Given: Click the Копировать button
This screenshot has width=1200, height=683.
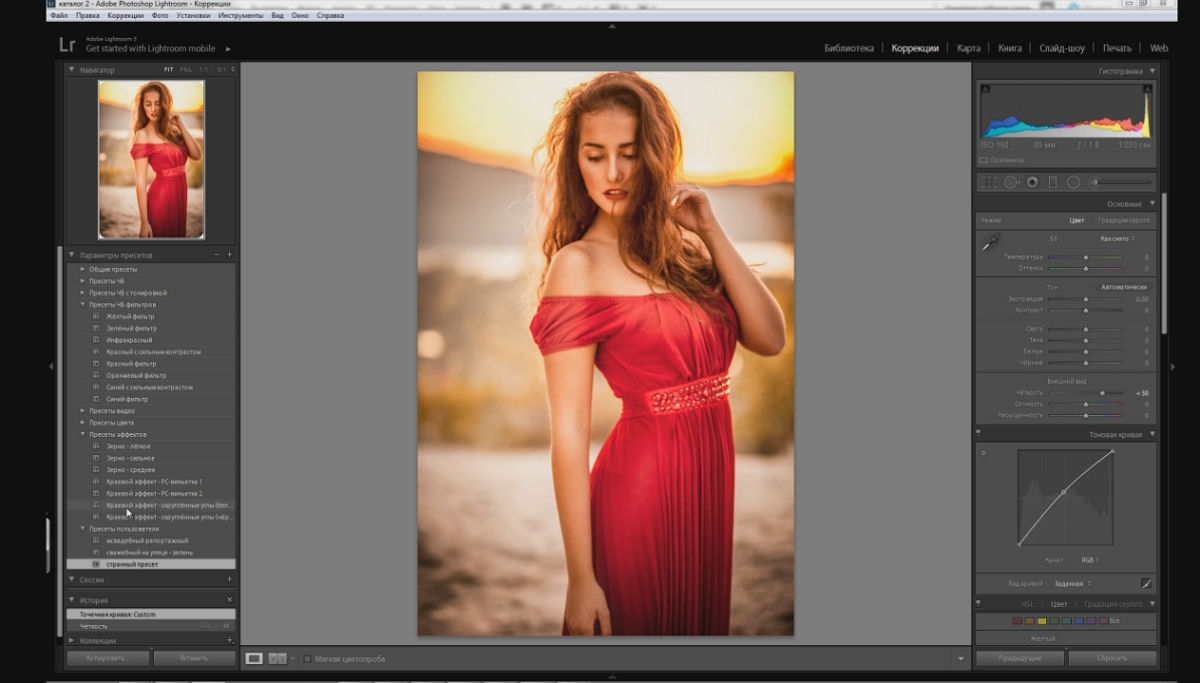Looking at the screenshot, I should coord(108,659).
